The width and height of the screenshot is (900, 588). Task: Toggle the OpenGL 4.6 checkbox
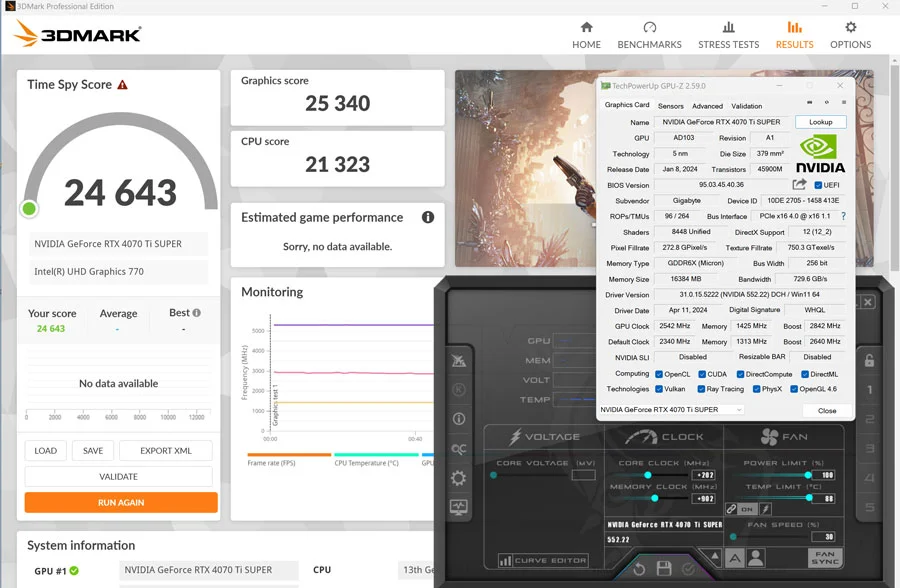click(x=794, y=389)
